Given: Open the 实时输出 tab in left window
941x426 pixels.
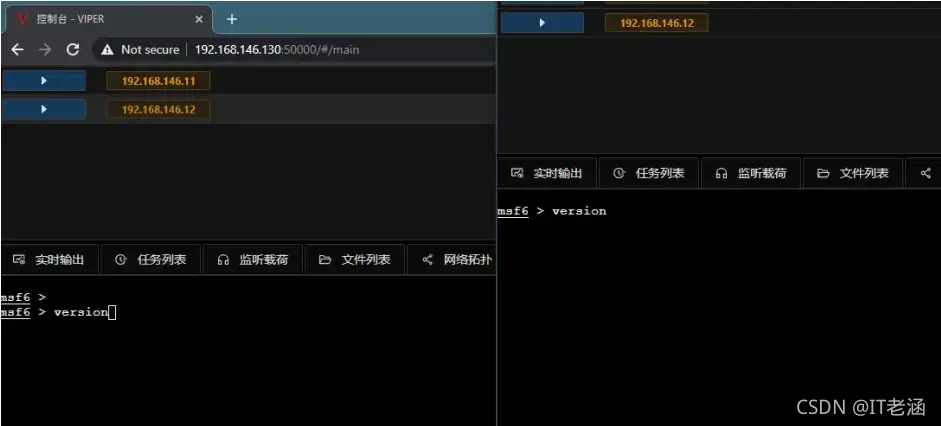Looking at the screenshot, I should (x=49, y=260).
